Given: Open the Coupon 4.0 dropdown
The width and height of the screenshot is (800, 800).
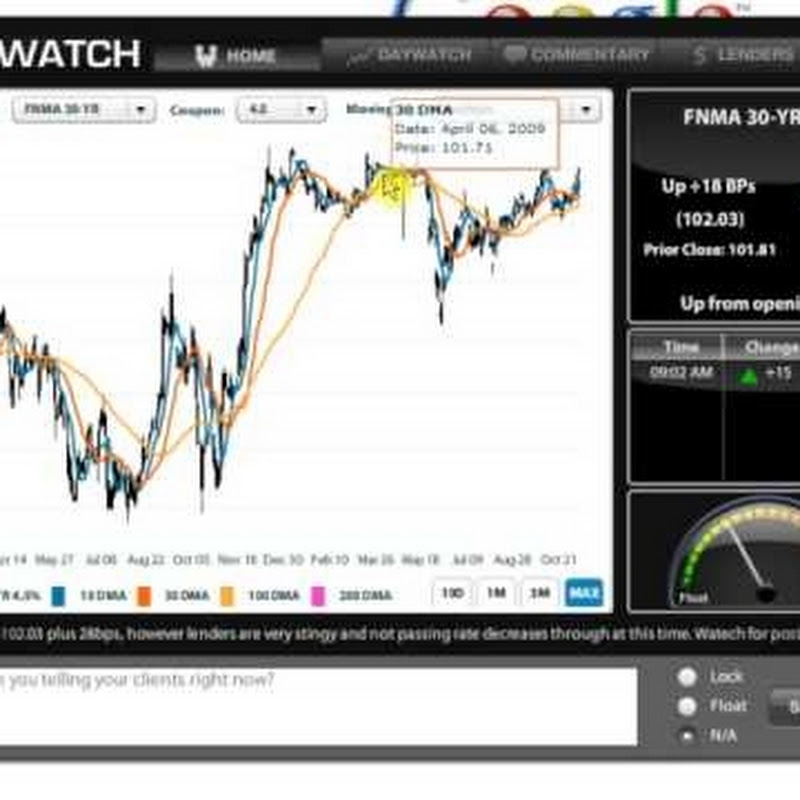Looking at the screenshot, I should 281,110.
